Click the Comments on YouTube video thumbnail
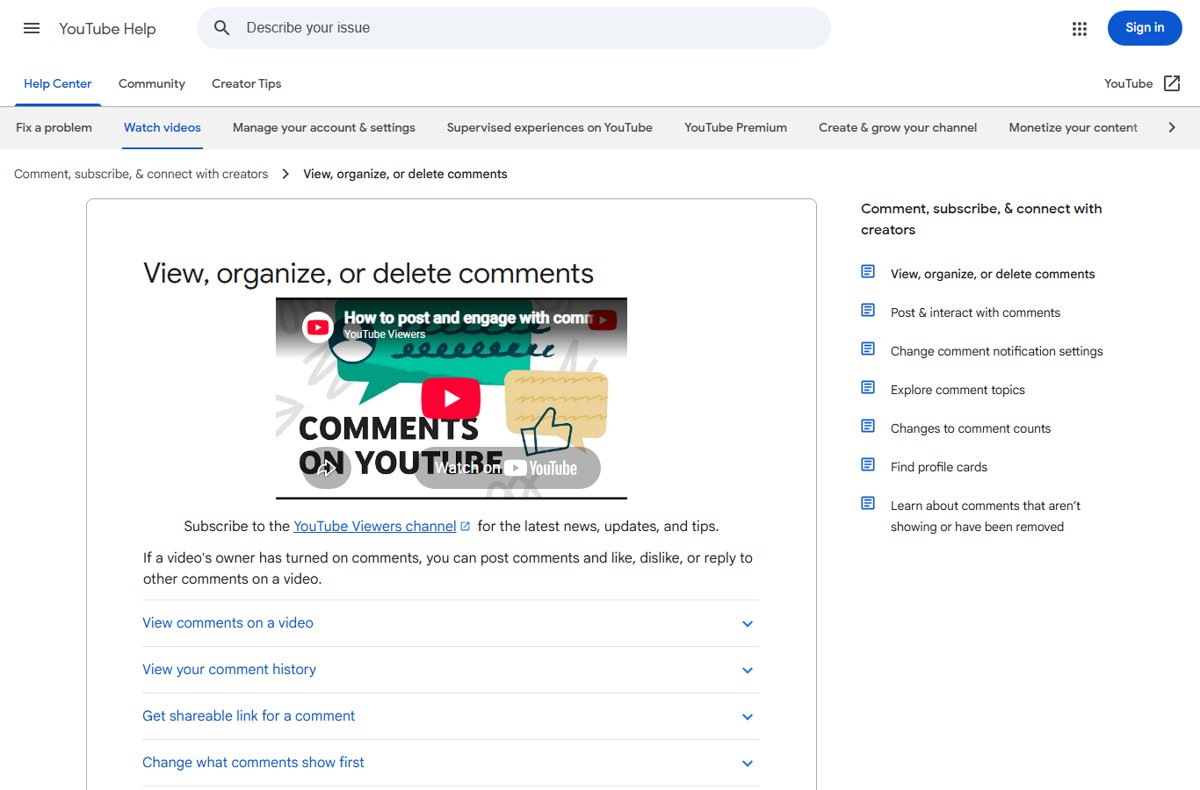The height and width of the screenshot is (790, 1200). point(451,398)
